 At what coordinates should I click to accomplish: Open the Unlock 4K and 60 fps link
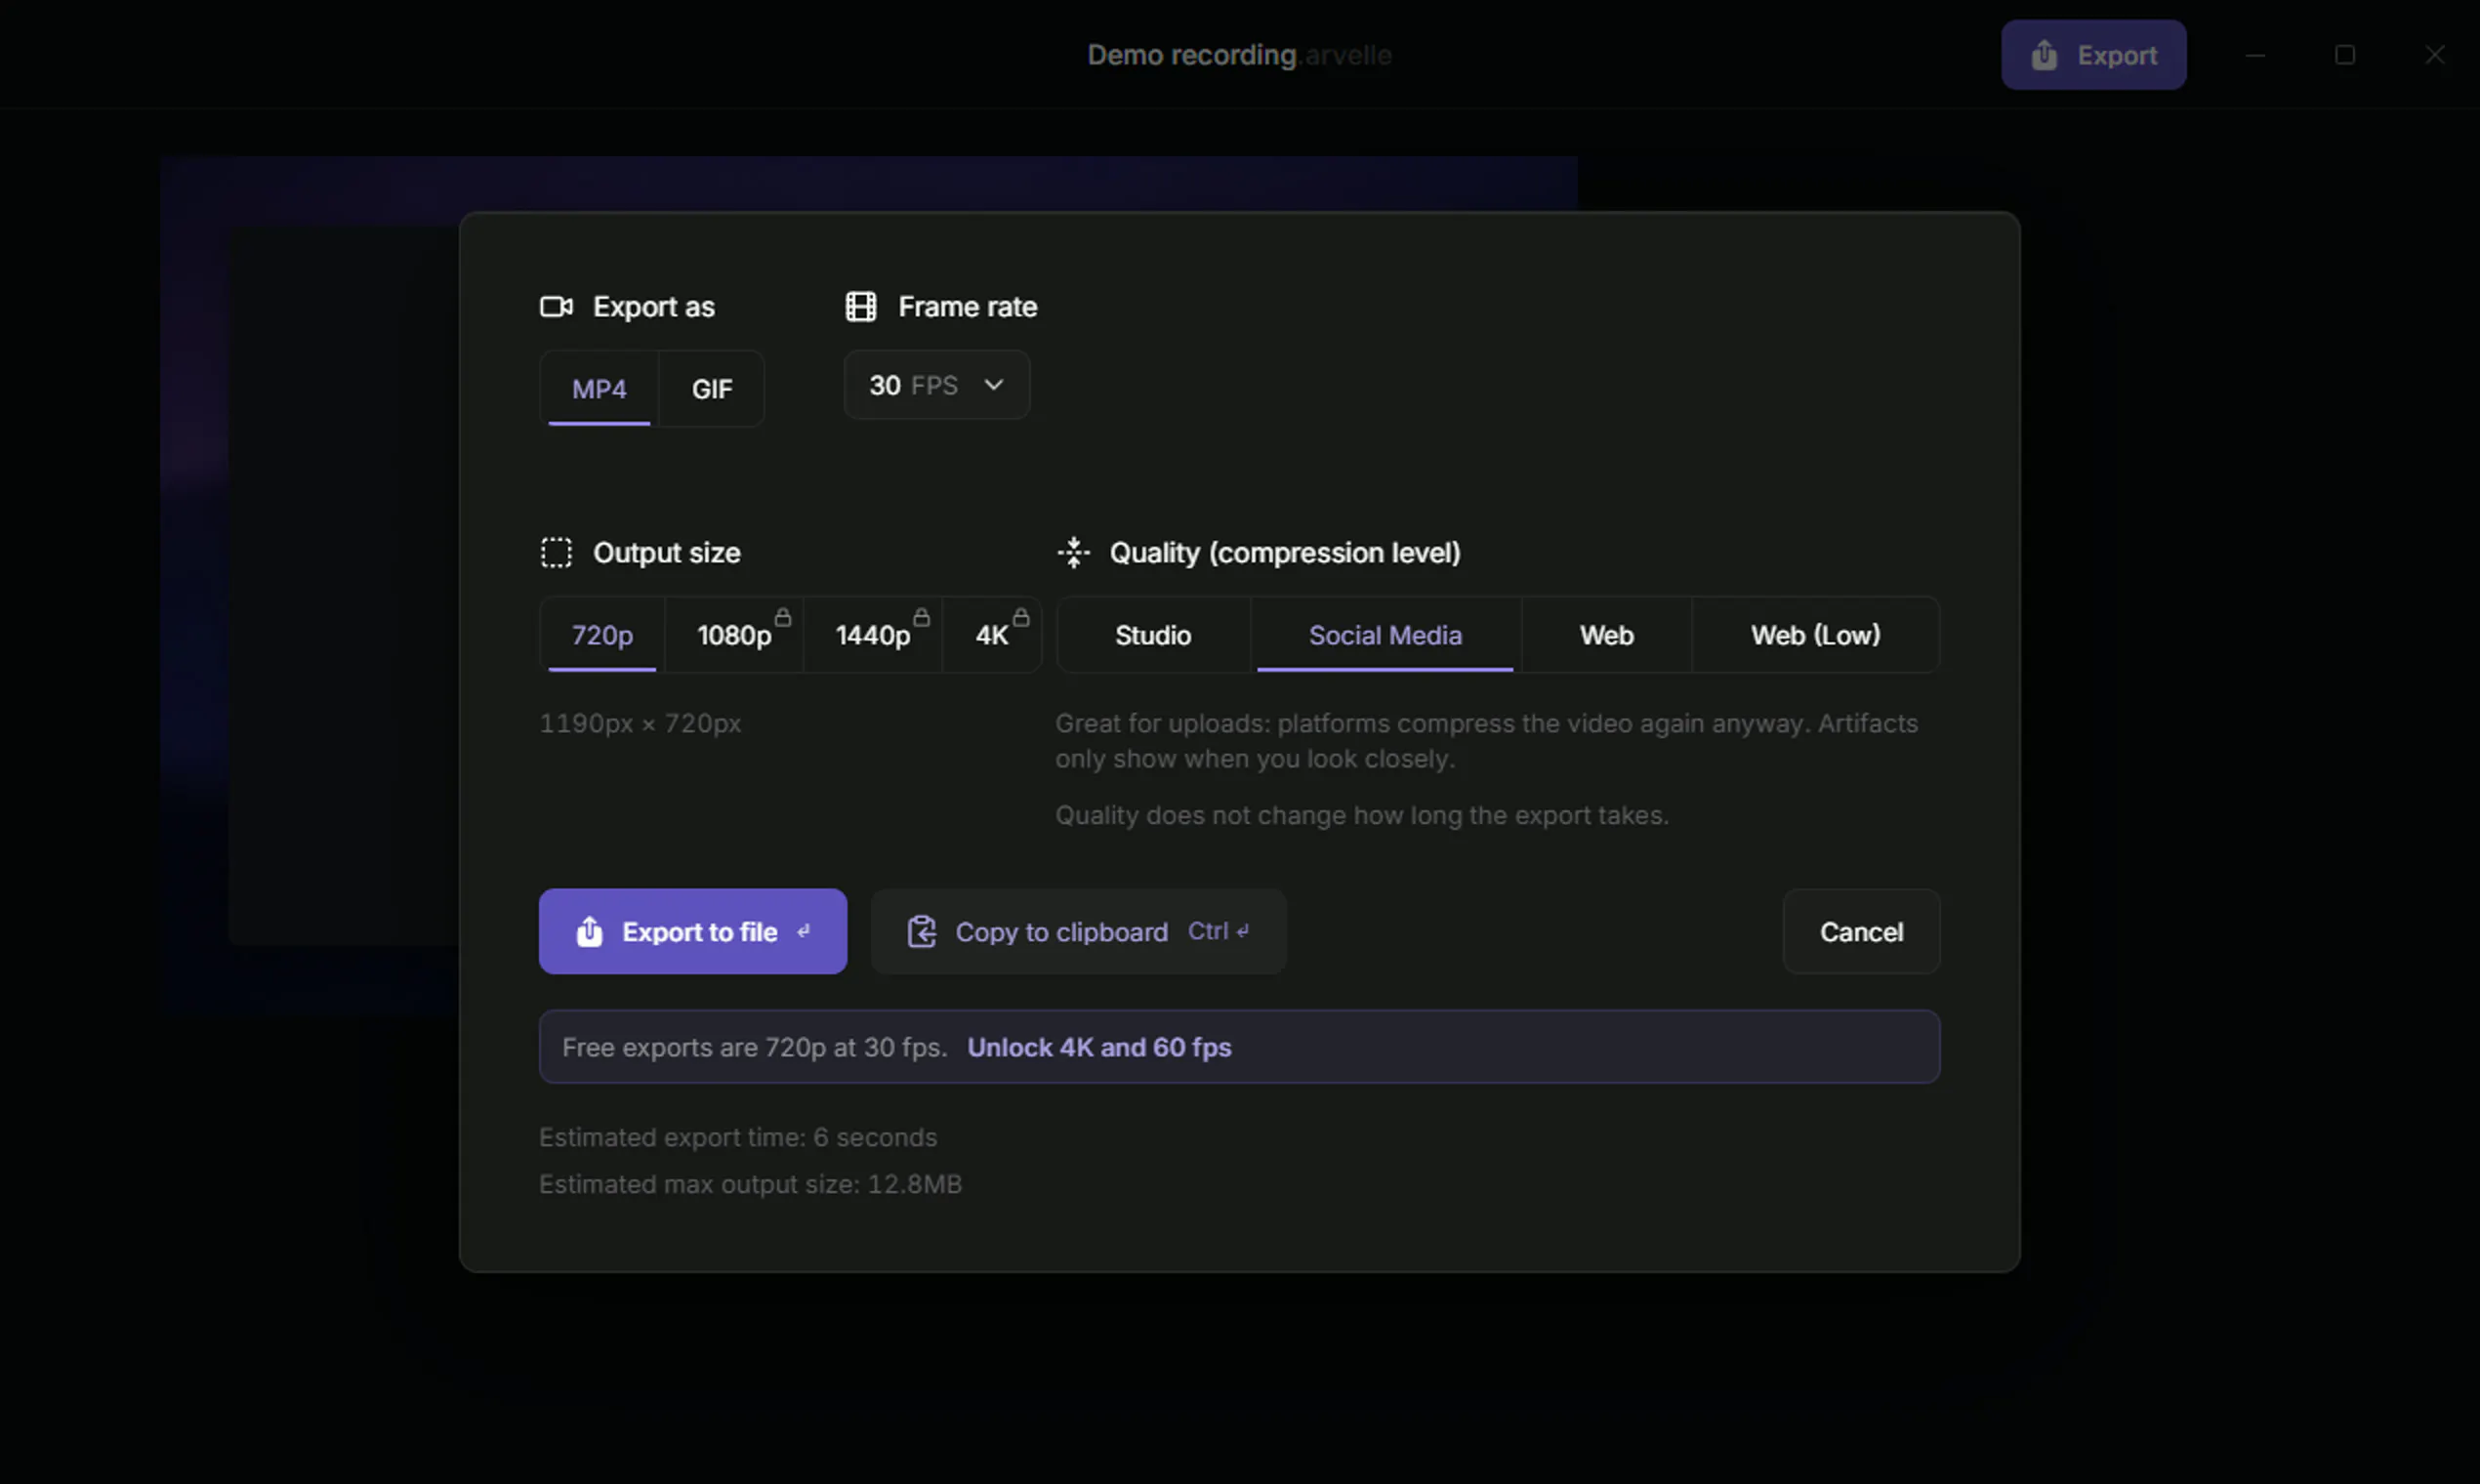click(x=1099, y=1047)
